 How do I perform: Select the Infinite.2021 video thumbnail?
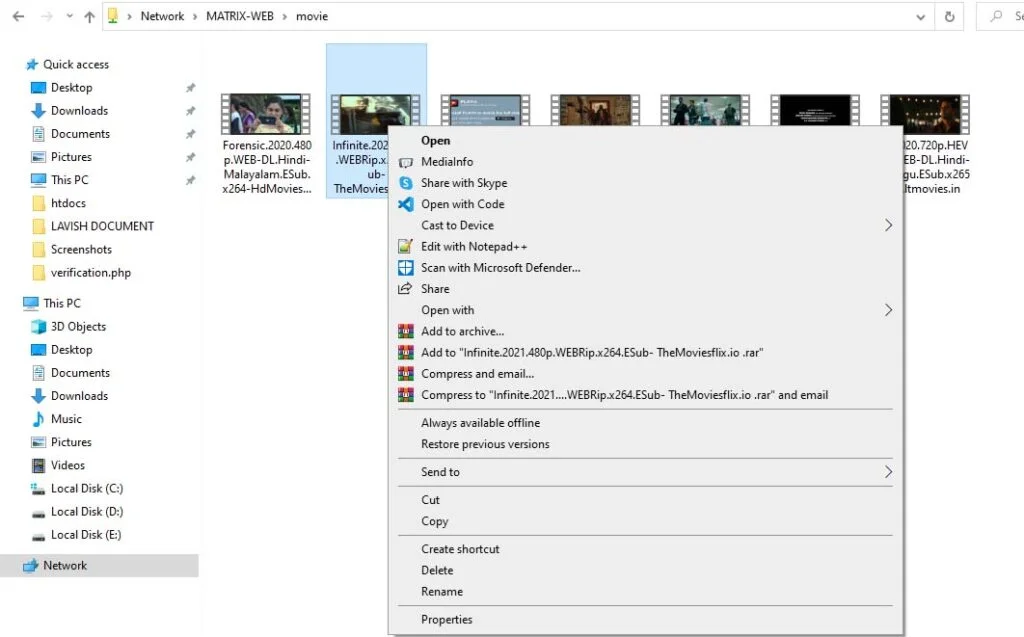(x=376, y=109)
